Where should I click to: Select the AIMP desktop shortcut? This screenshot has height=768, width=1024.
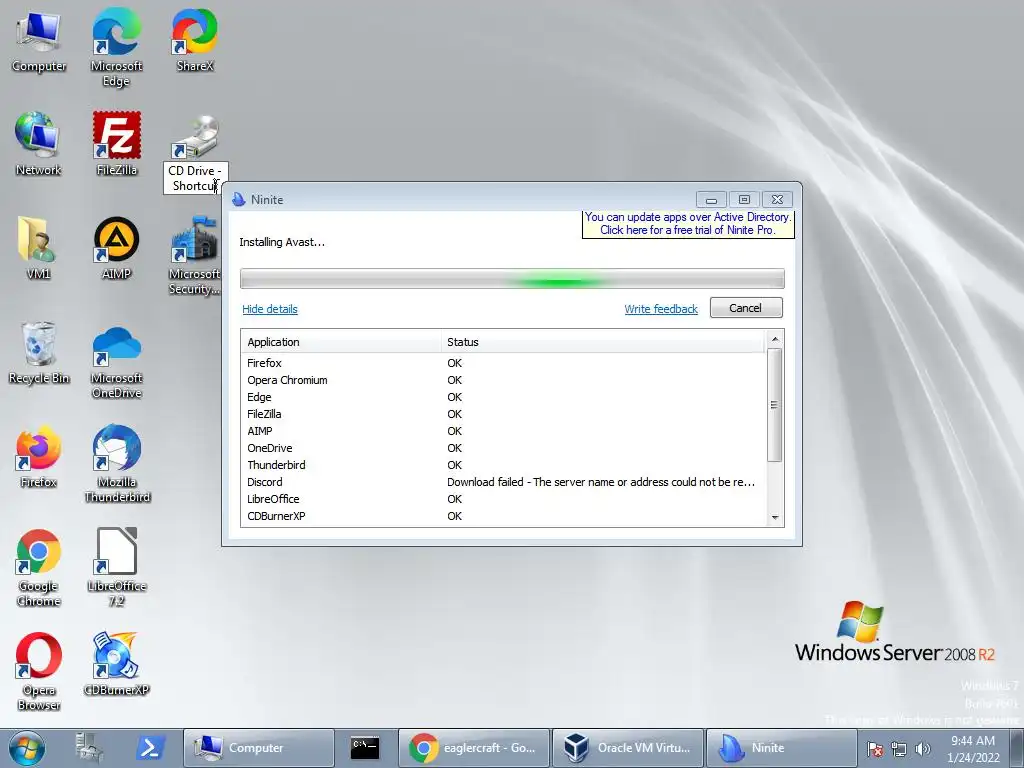[116, 249]
